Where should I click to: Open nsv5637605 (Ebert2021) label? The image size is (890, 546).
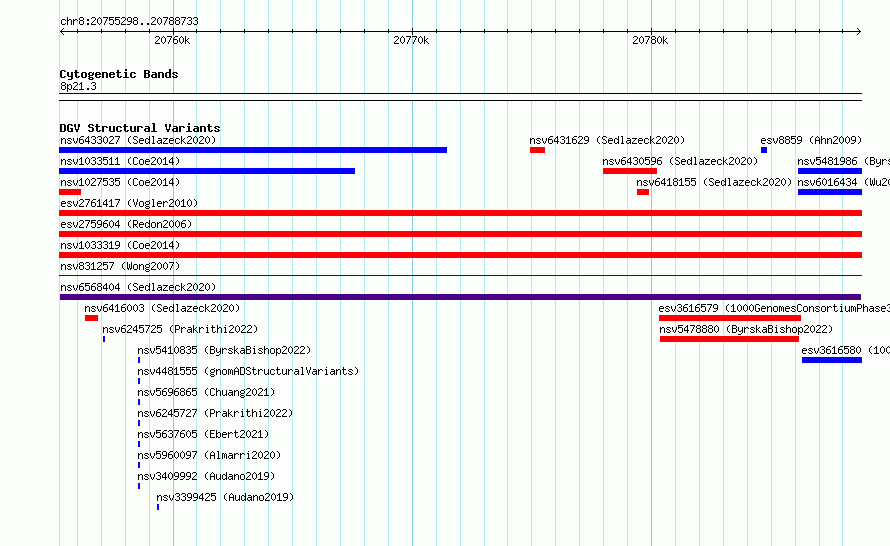click(x=203, y=434)
